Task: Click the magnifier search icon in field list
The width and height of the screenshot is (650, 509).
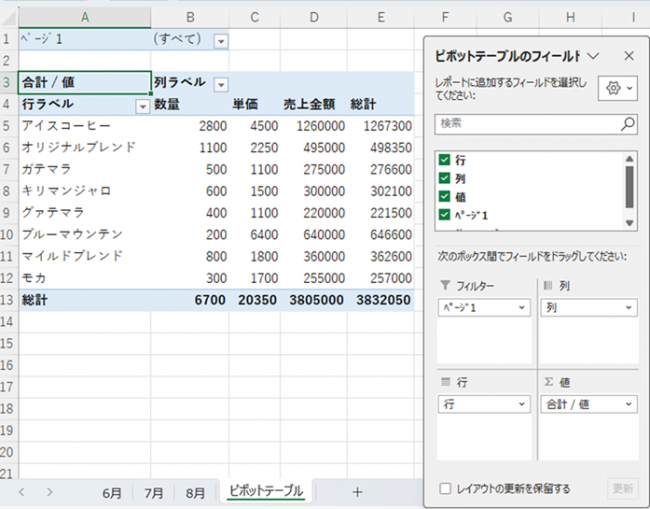Action: [627, 124]
